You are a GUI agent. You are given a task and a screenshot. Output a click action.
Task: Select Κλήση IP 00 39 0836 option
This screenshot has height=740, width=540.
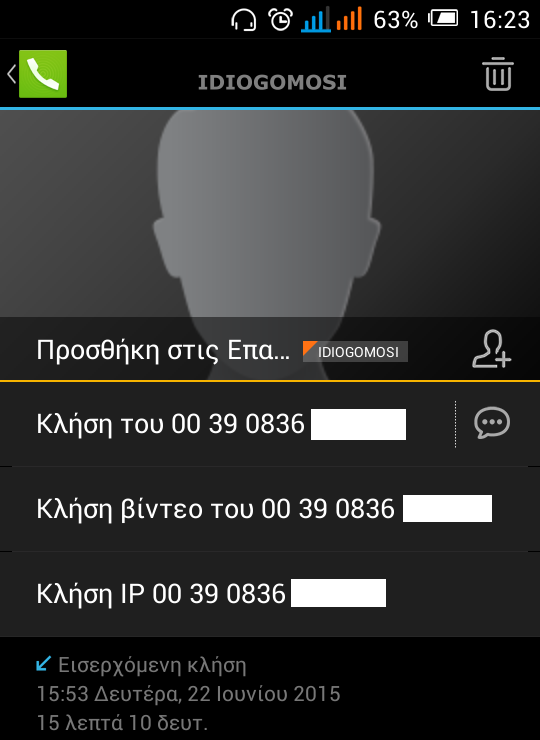tap(270, 594)
